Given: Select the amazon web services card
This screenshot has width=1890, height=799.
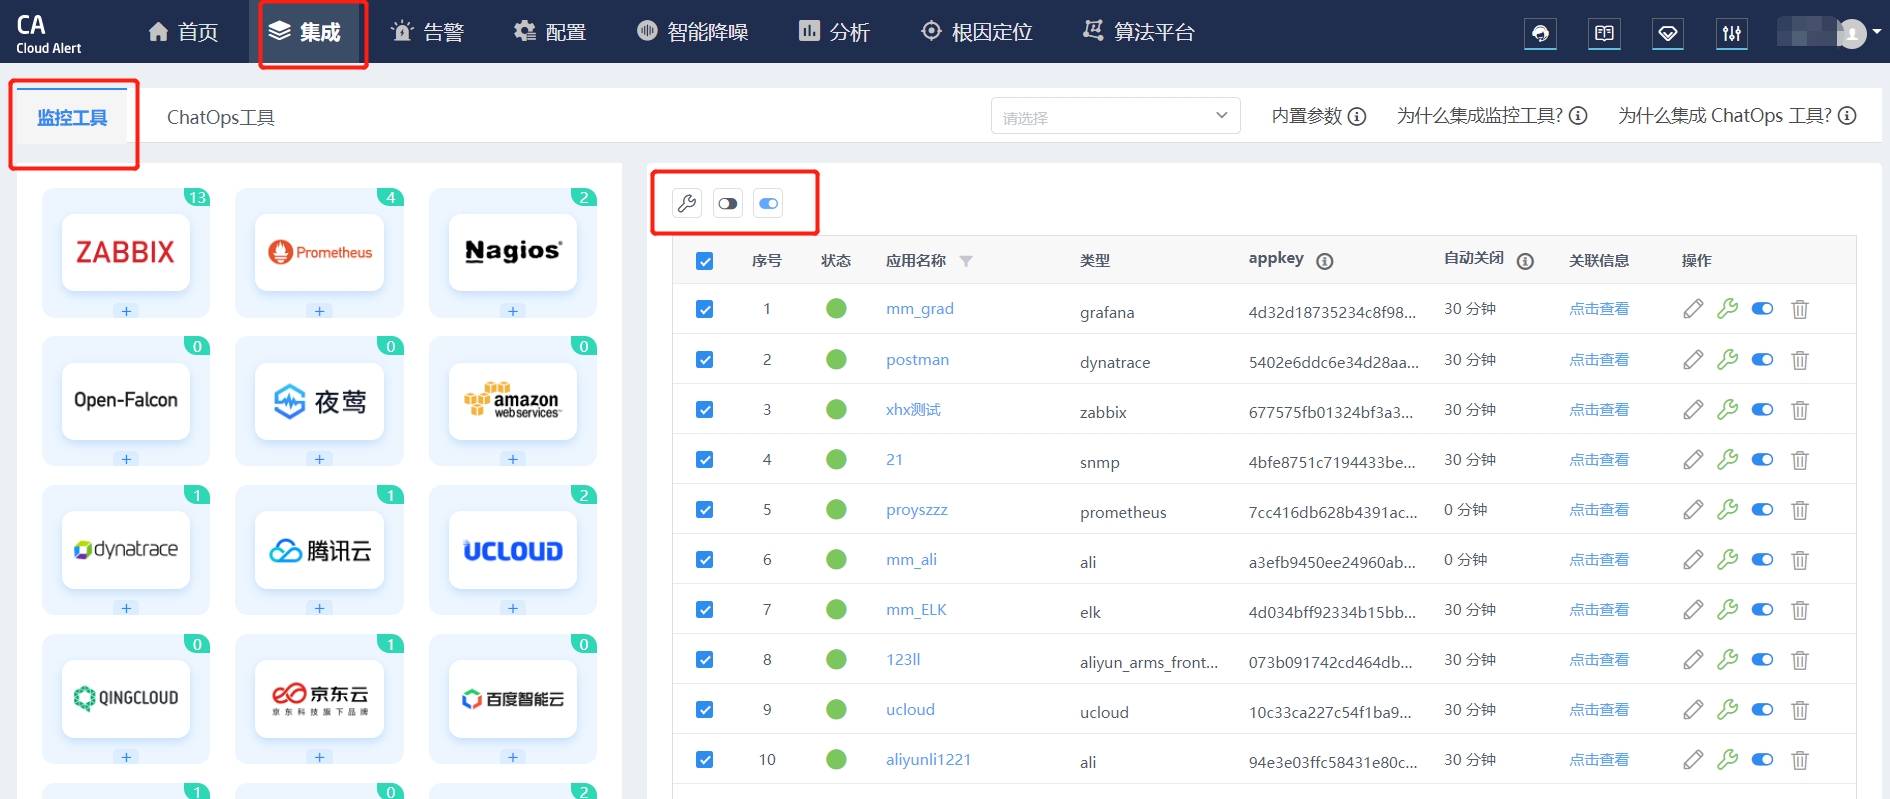Looking at the screenshot, I should click(x=513, y=401).
